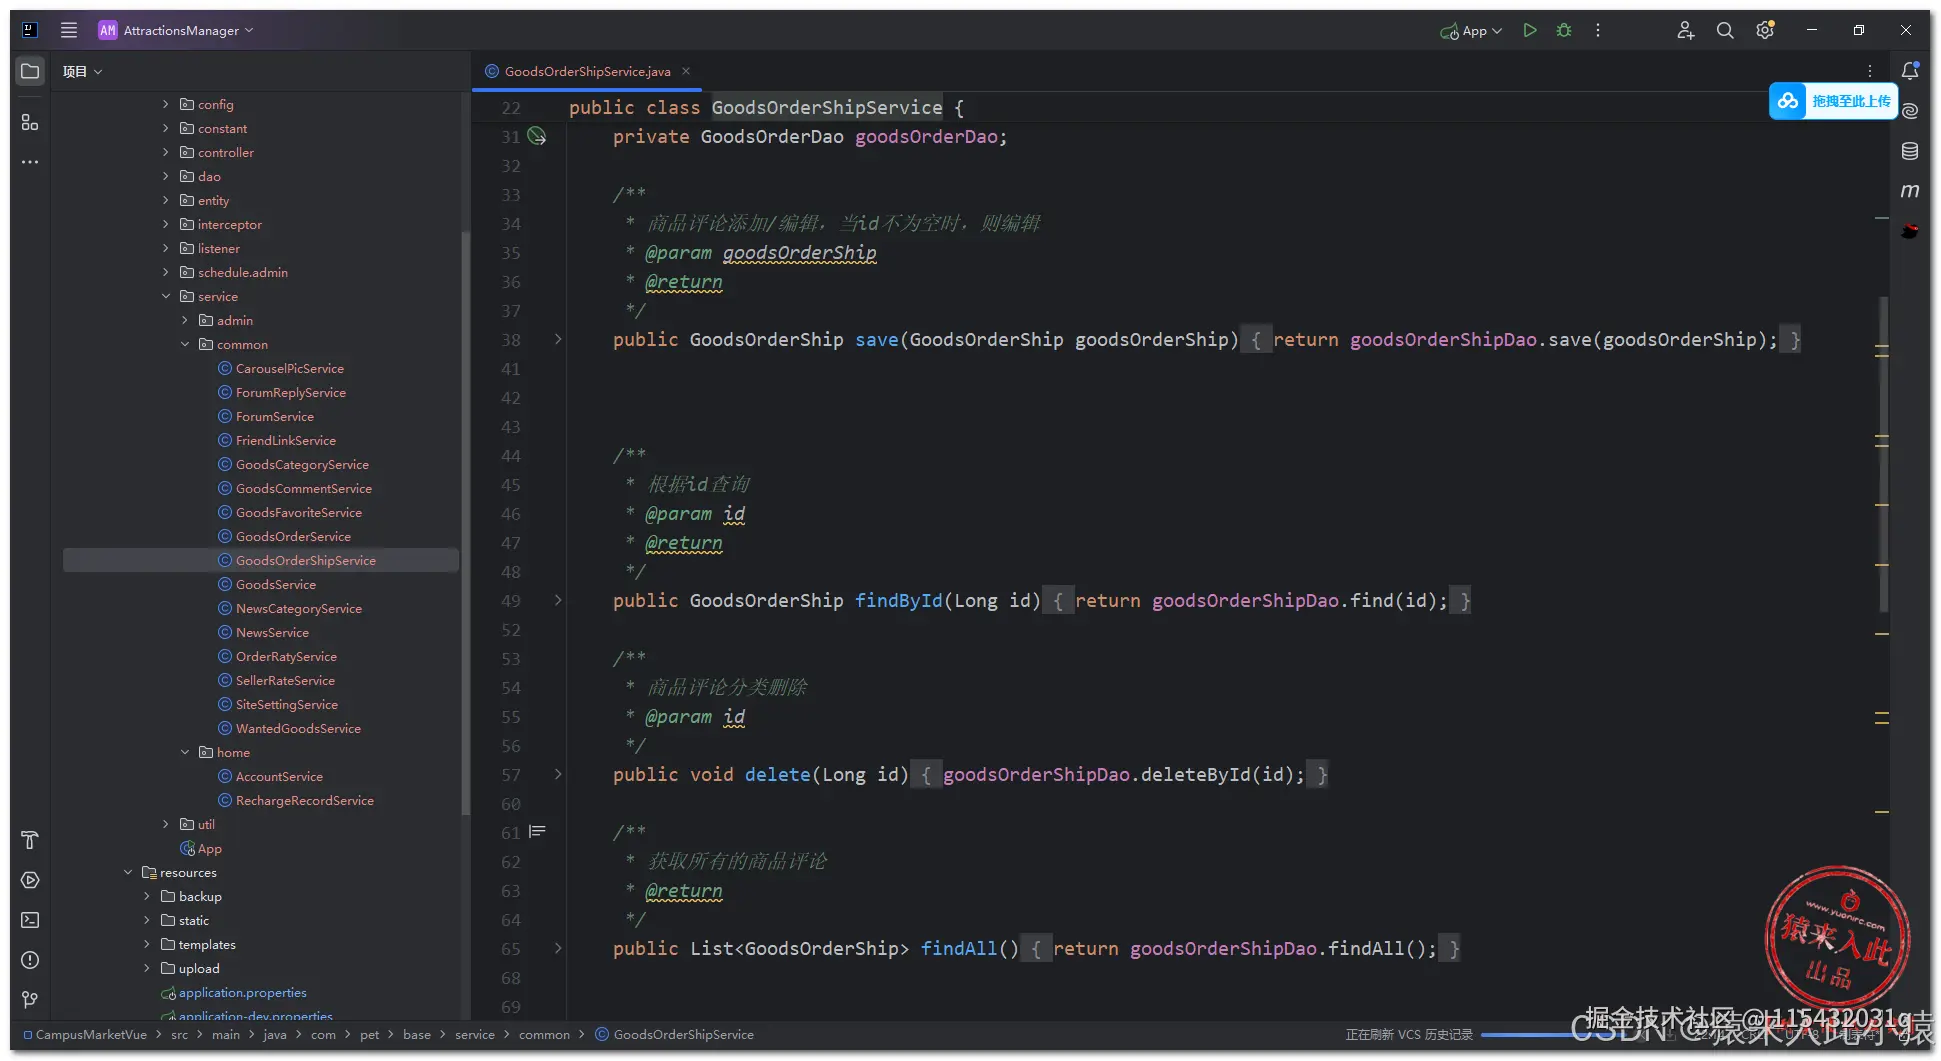The width and height of the screenshot is (1941, 1061).
Task: Collapse the service folder
Action: [x=166, y=296]
